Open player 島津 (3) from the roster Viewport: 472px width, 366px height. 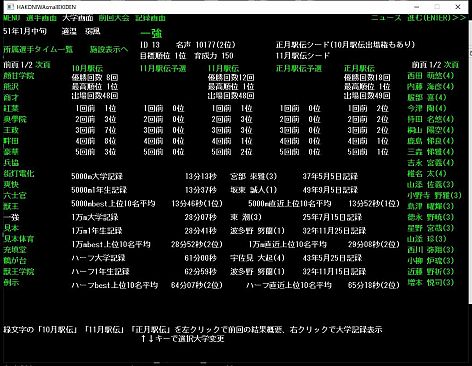pos(430,206)
